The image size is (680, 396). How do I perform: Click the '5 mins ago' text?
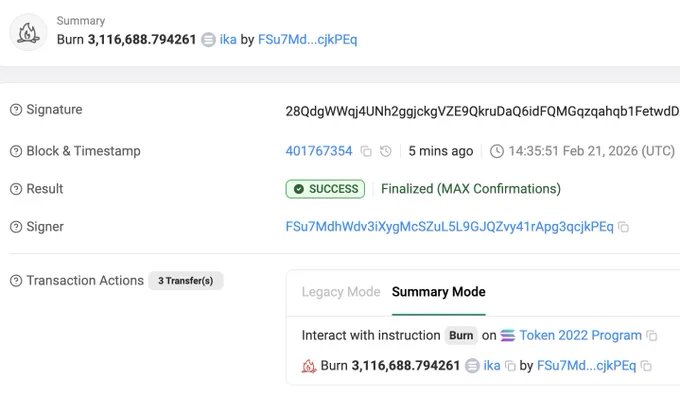tap(441, 151)
